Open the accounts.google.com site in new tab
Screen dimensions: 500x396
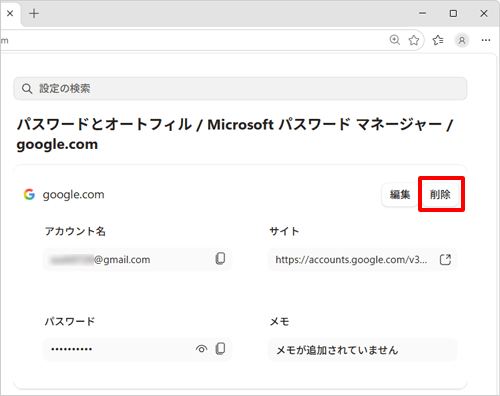[x=445, y=259]
